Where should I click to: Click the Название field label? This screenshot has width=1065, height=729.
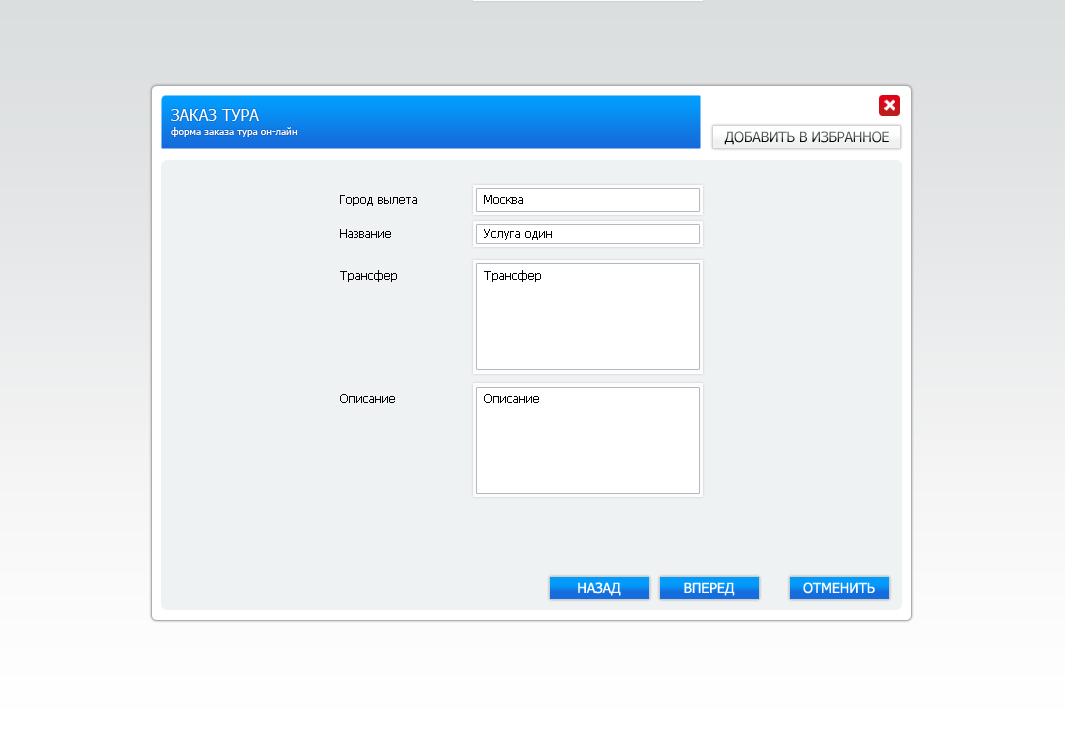(365, 234)
